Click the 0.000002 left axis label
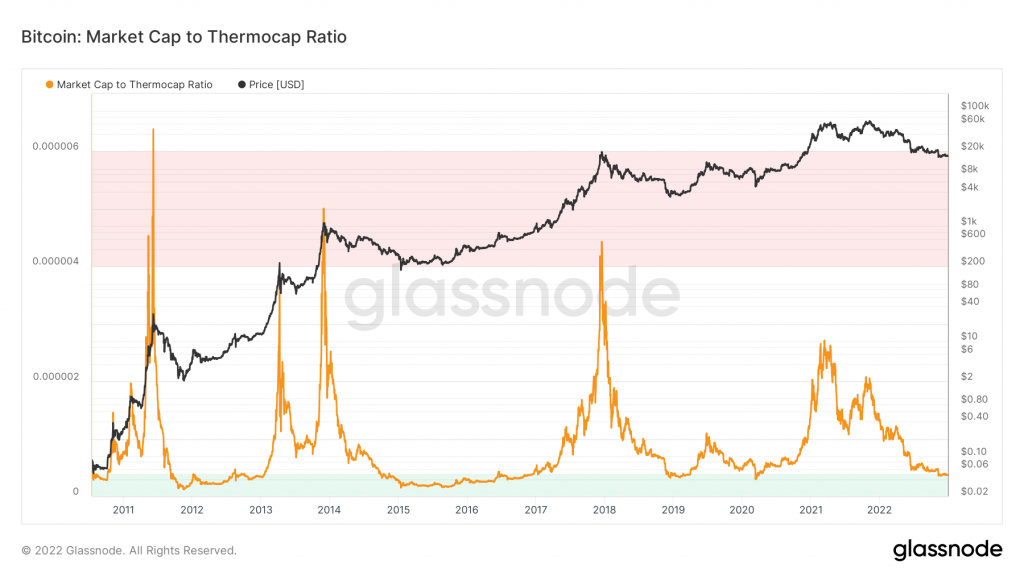This screenshot has width=1024, height=576. click(56, 377)
